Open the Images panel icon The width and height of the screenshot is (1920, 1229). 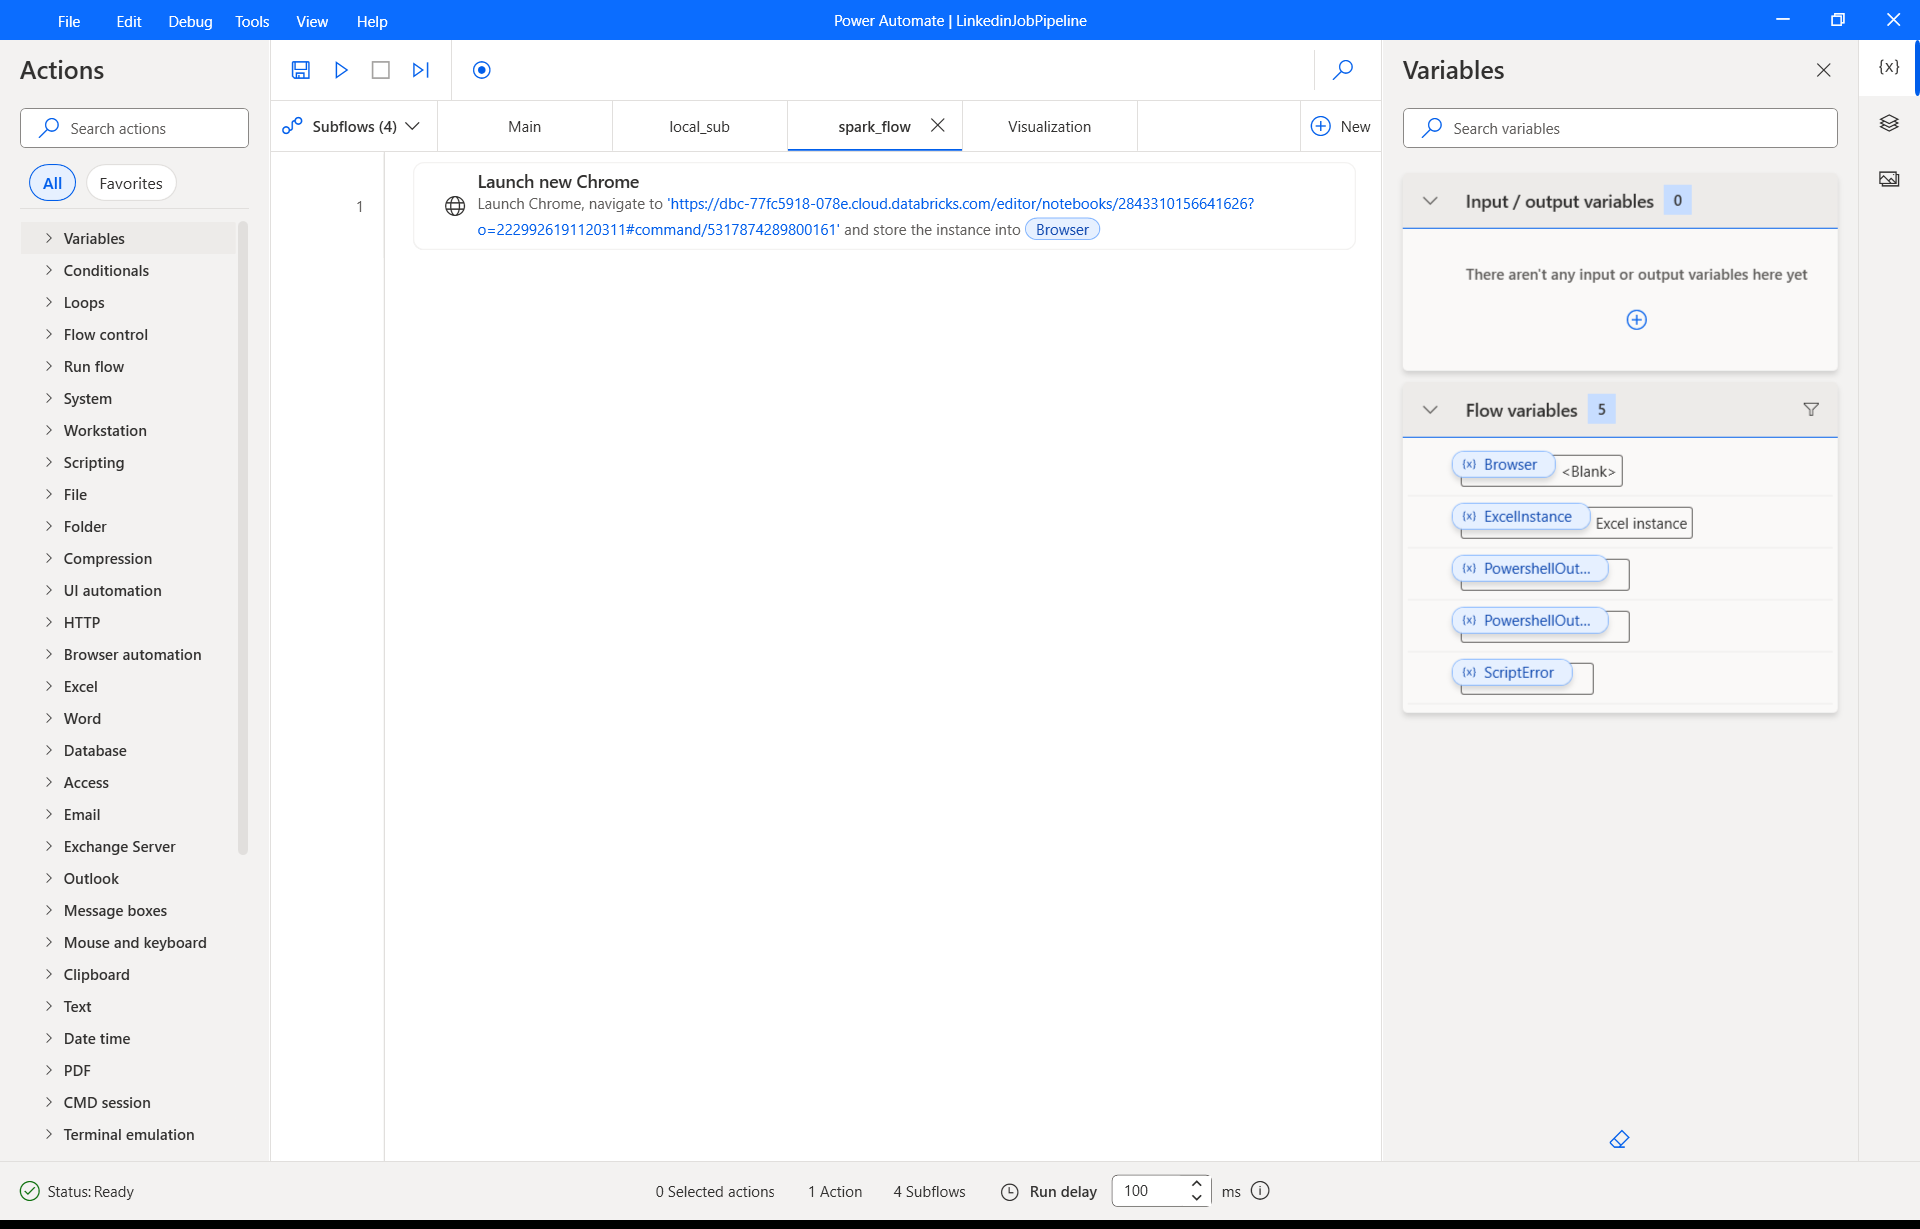coord(1888,179)
